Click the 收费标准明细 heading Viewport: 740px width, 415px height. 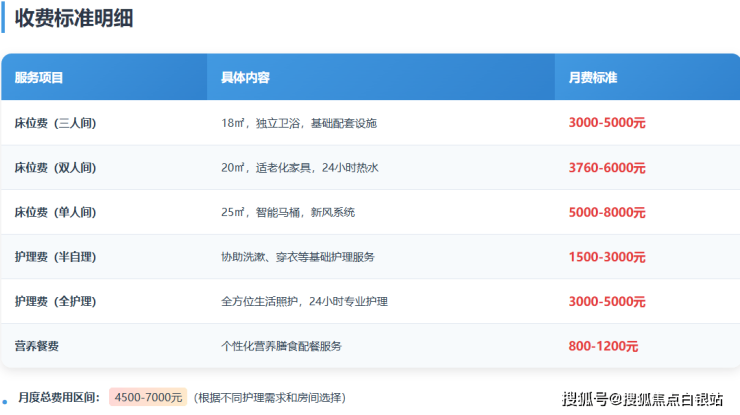74,18
